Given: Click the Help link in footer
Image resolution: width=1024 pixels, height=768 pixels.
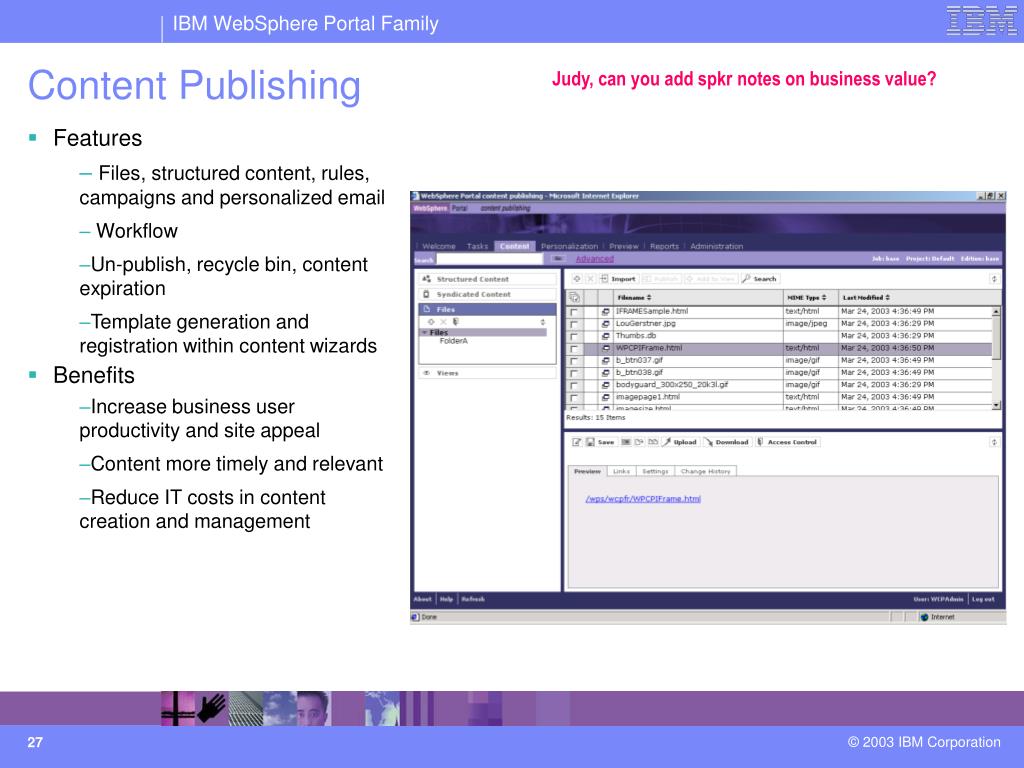Looking at the screenshot, I should [x=446, y=599].
